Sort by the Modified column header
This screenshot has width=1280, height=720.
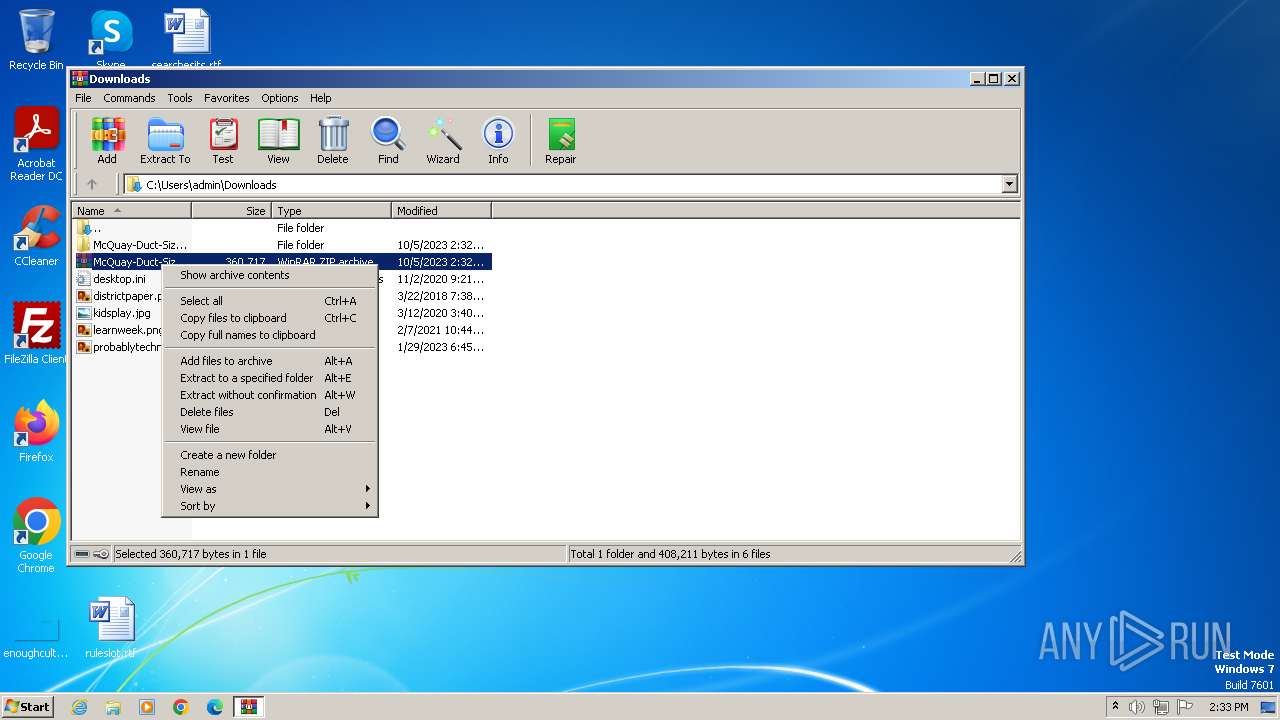(x=441, y=211)
